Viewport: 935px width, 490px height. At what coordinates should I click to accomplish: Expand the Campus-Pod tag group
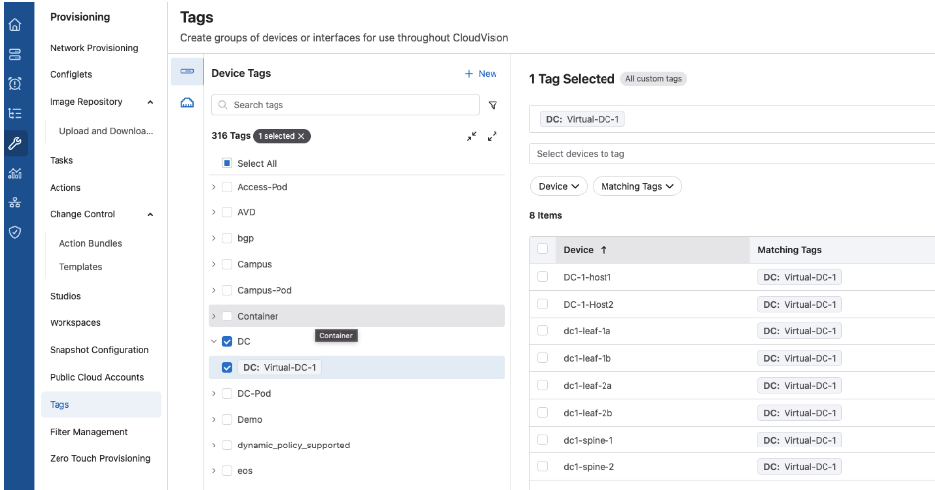click(x=214, y=290)
